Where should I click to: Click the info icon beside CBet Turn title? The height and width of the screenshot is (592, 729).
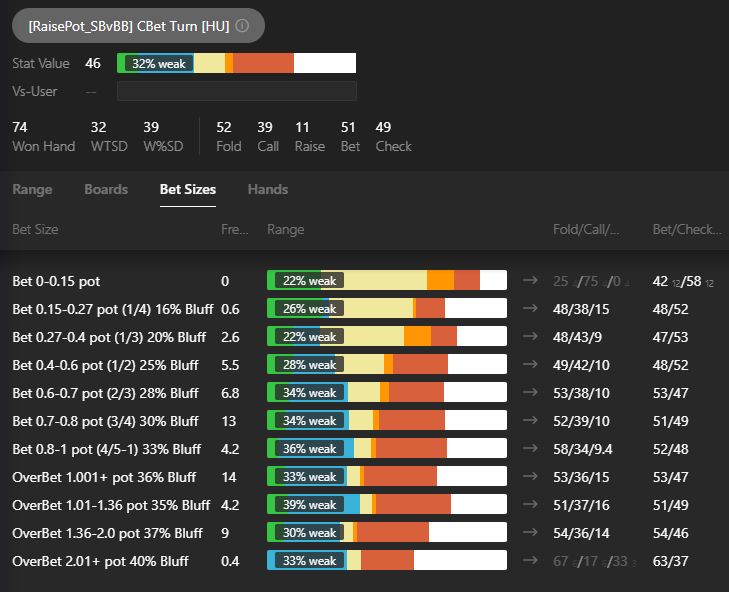(242, 26)
